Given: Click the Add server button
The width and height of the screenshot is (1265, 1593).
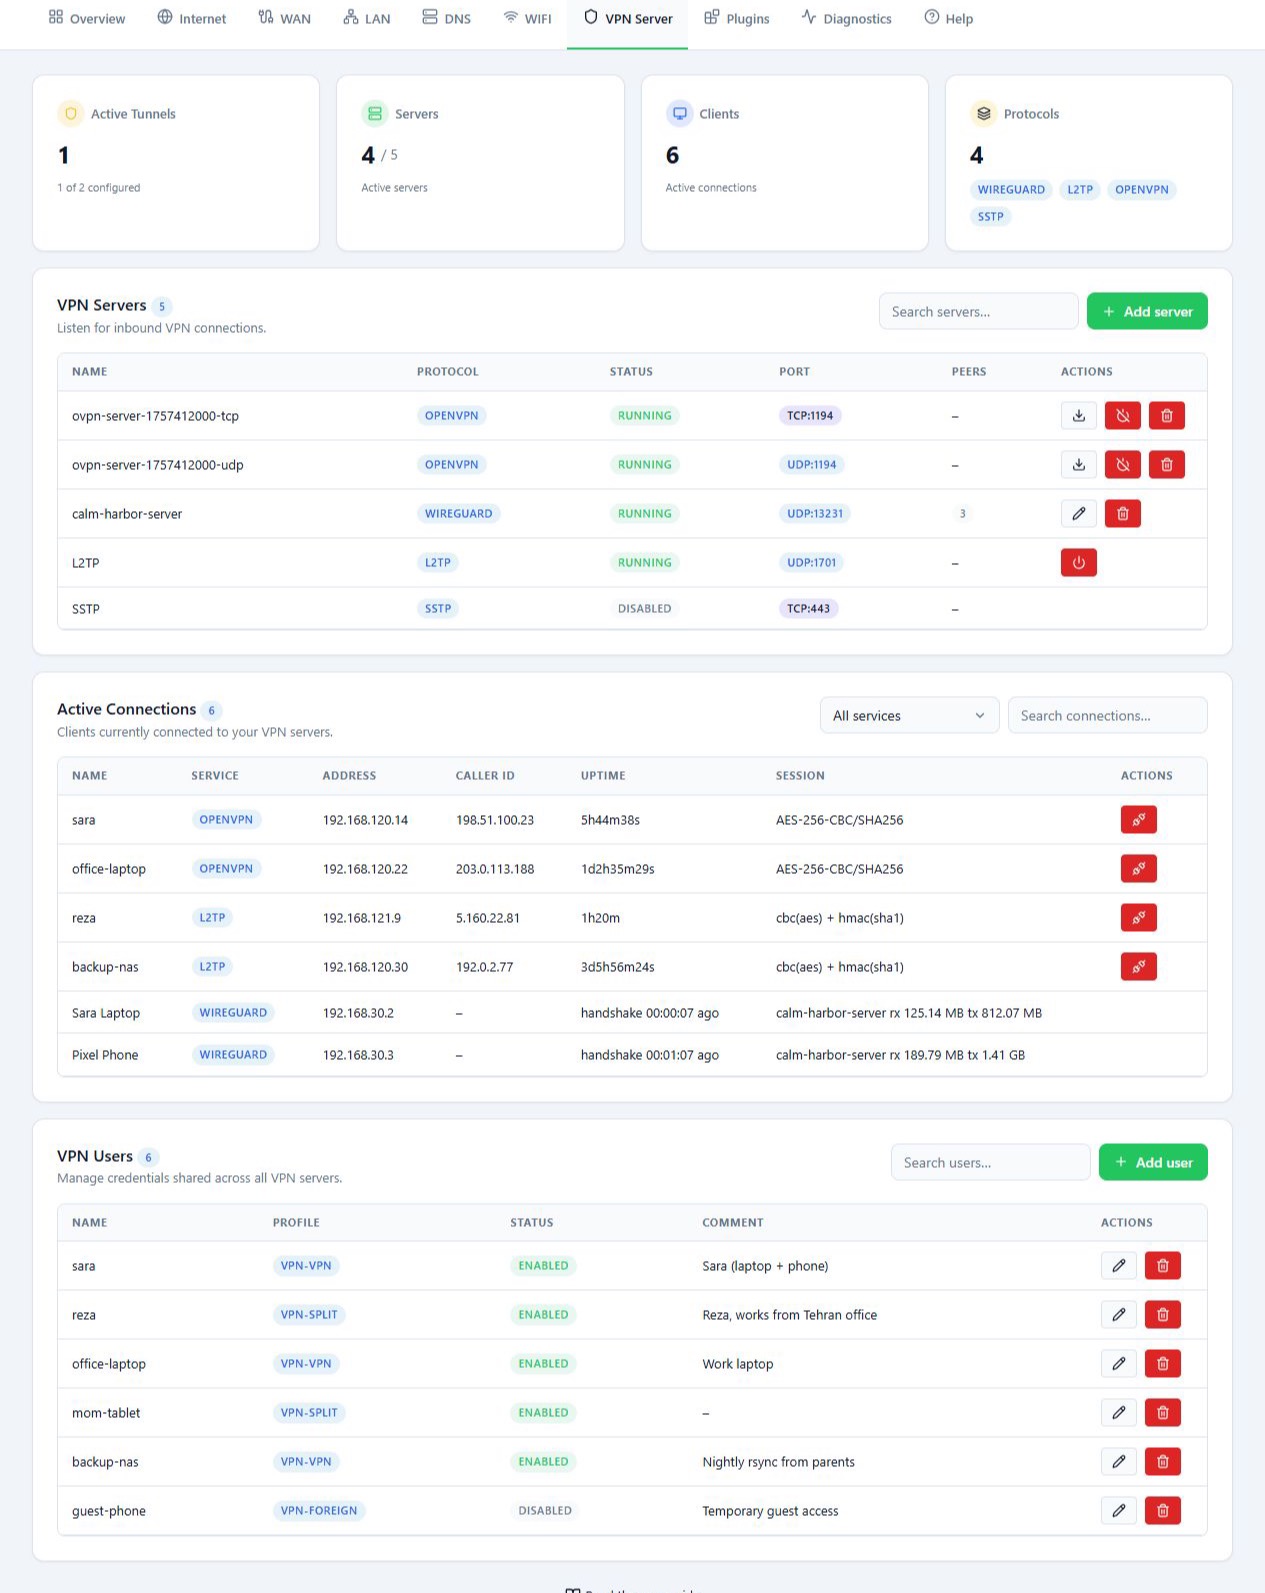Looking at the screenshot, I should pos(1147,312).
